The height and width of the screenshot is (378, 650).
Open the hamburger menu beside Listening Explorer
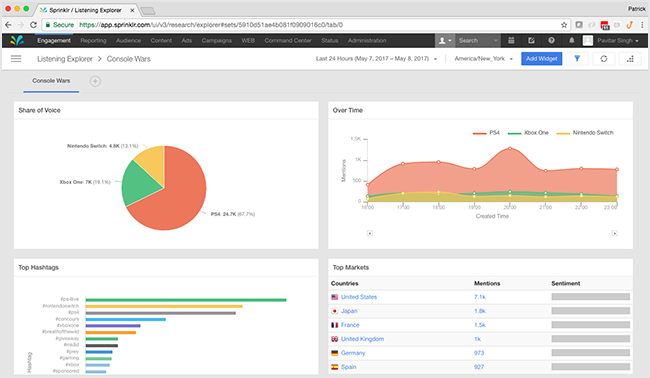[16, 59]
